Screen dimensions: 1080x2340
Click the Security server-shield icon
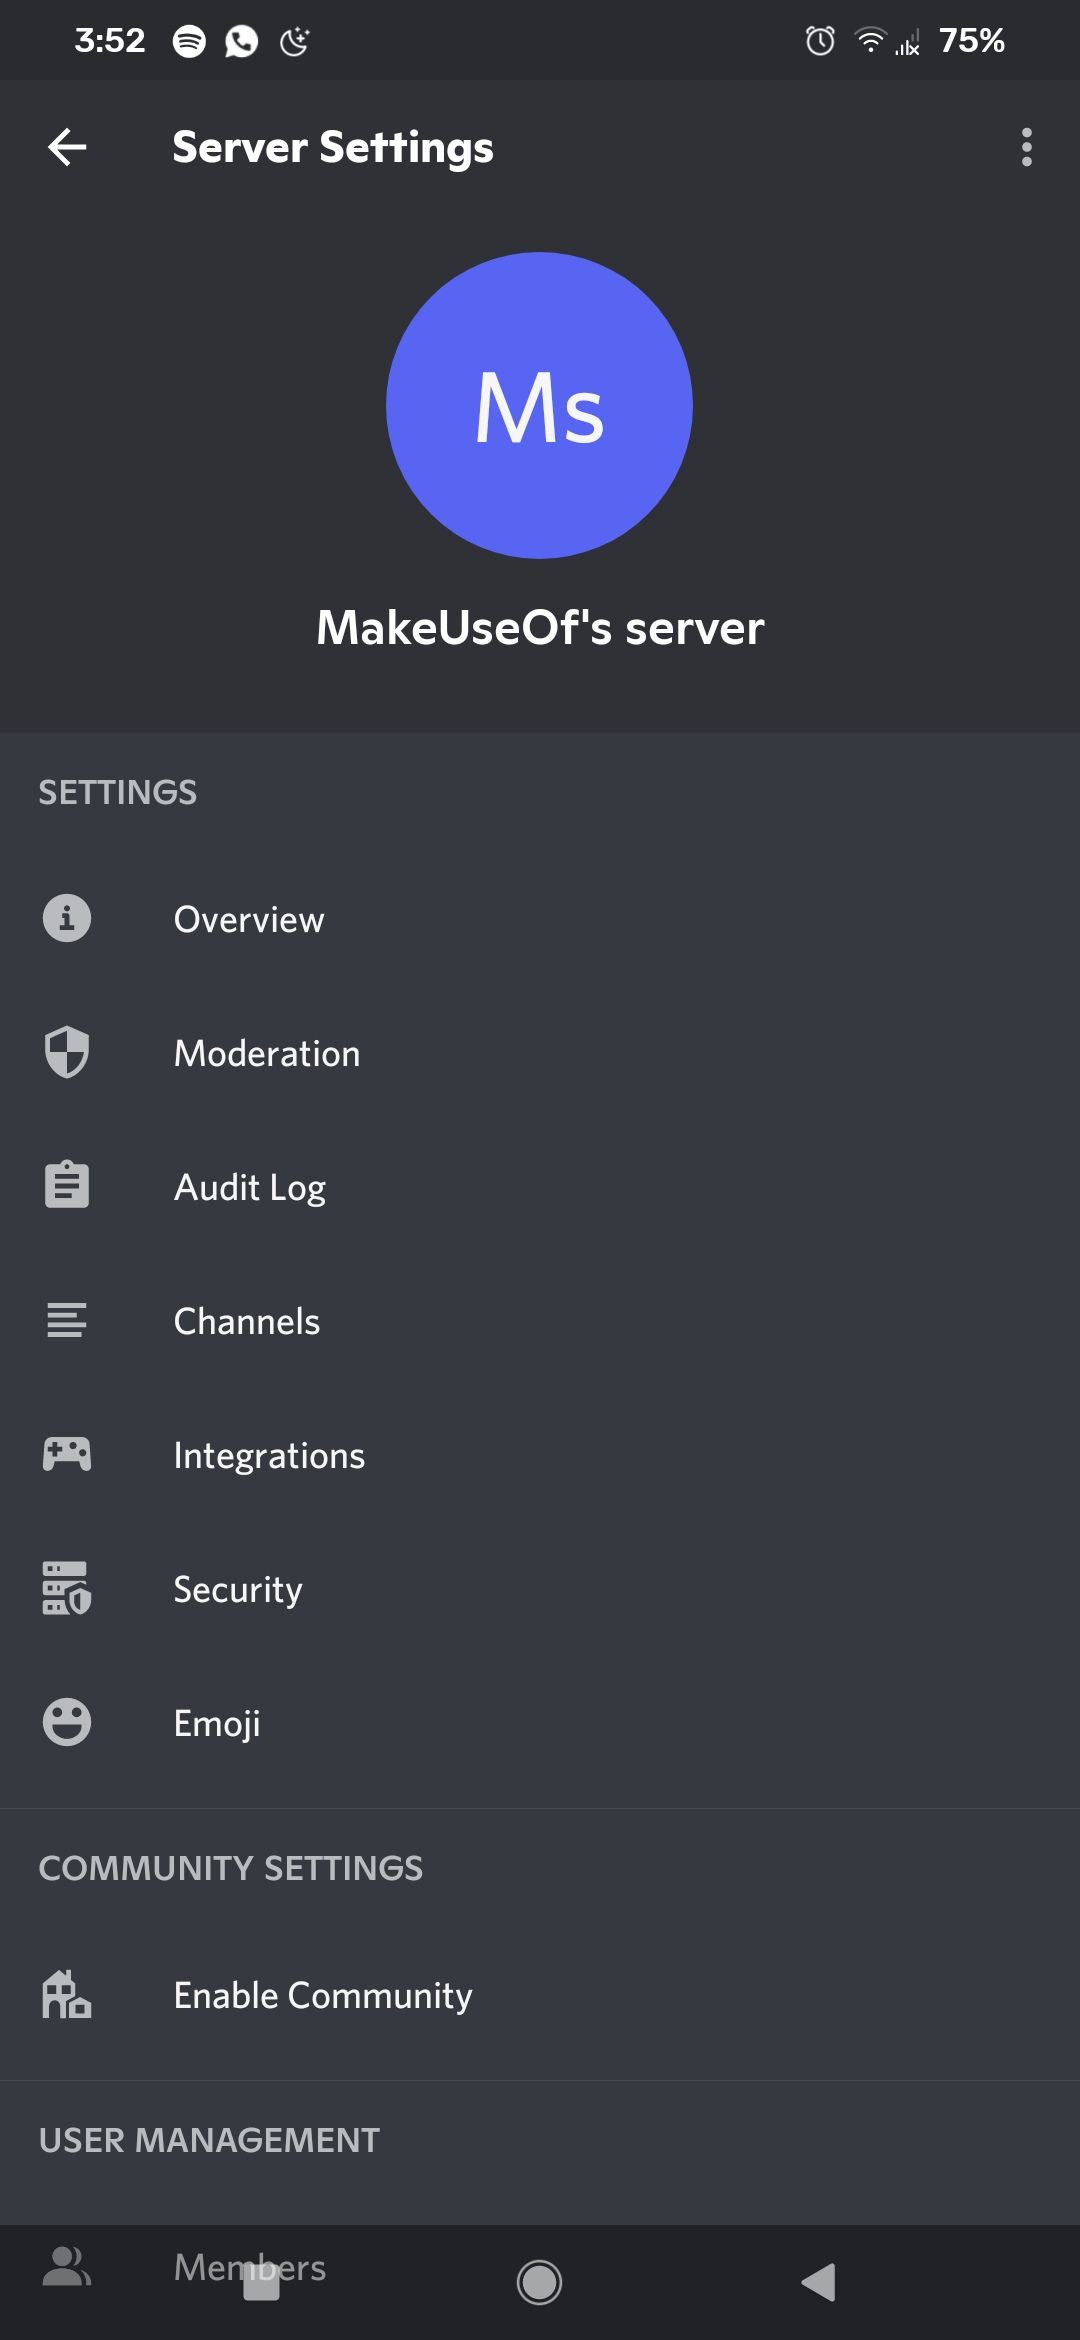(67, 1588)
